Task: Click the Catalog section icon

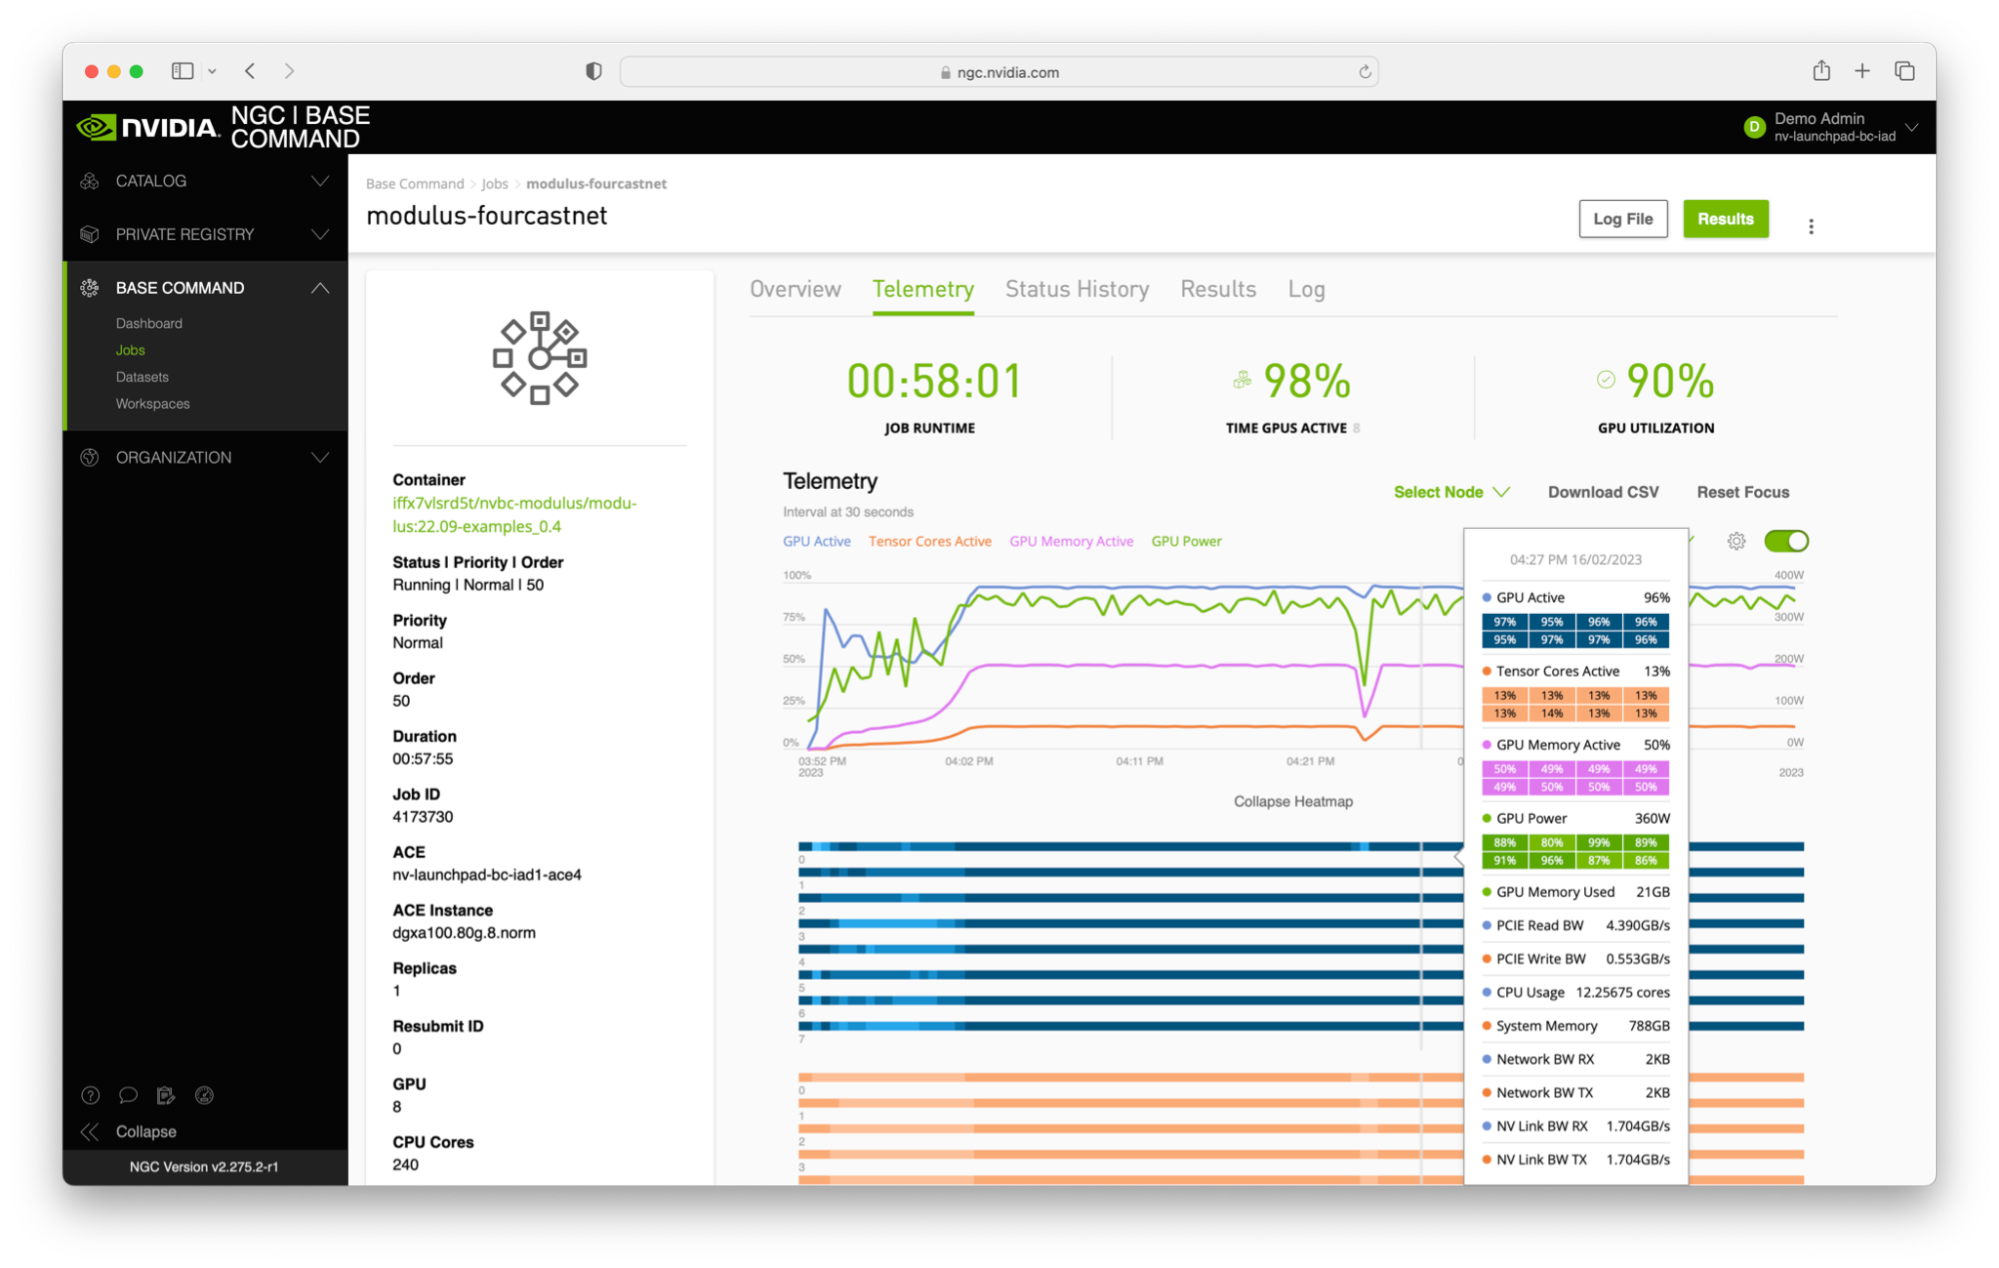Action: (90, 181)
